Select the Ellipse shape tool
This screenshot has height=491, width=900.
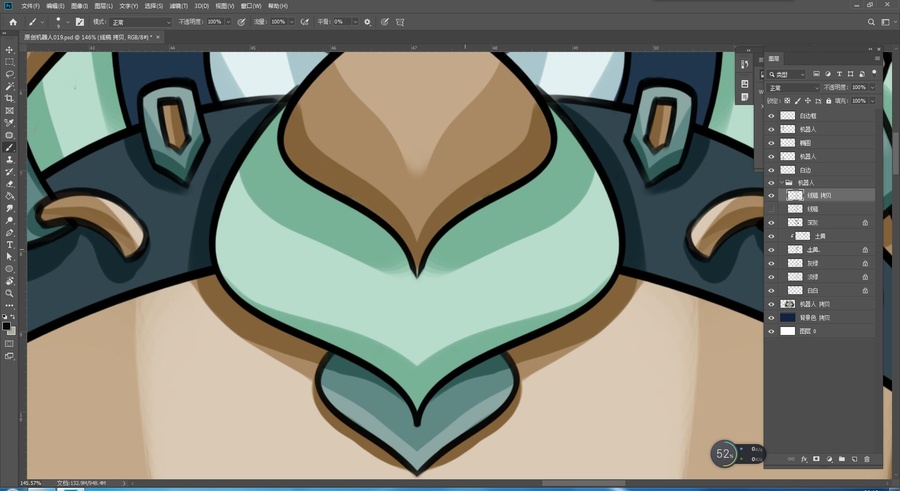(9, 269)
